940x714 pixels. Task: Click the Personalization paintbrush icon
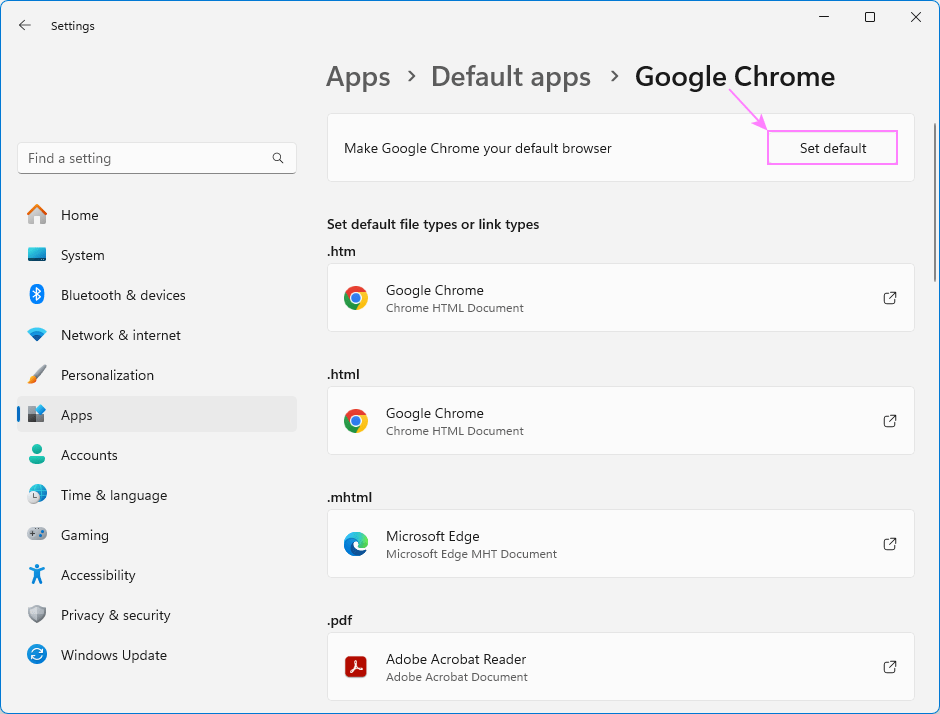pyautogui.click(x=37, y=374)
